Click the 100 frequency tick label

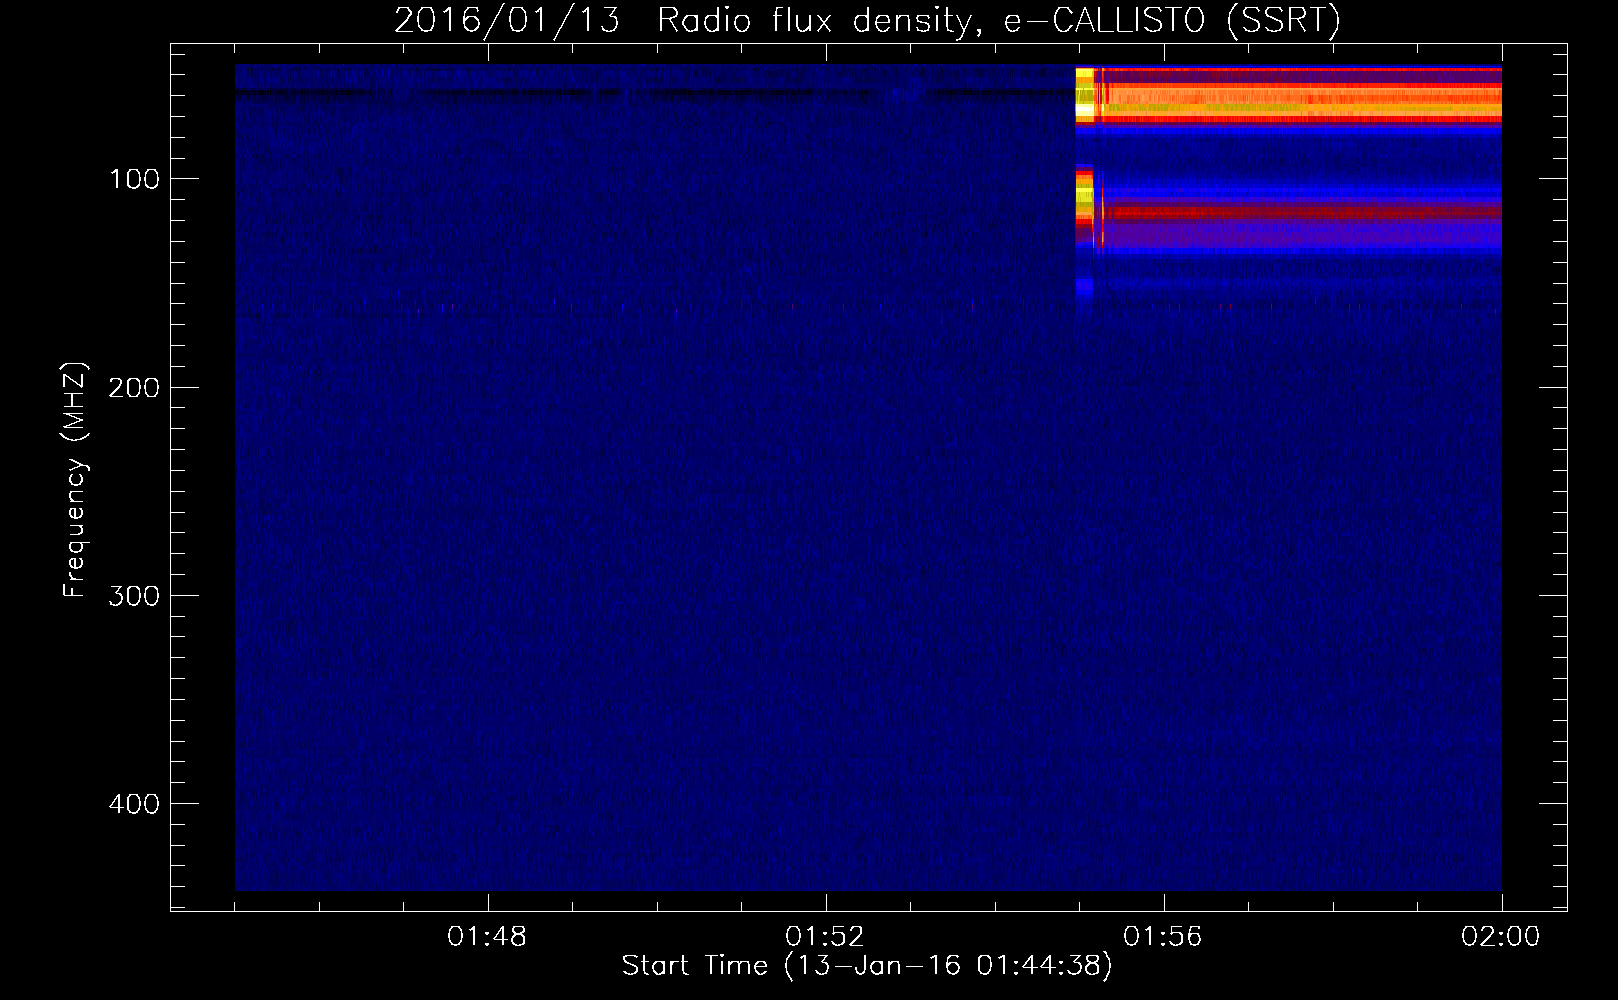[134, 179]
